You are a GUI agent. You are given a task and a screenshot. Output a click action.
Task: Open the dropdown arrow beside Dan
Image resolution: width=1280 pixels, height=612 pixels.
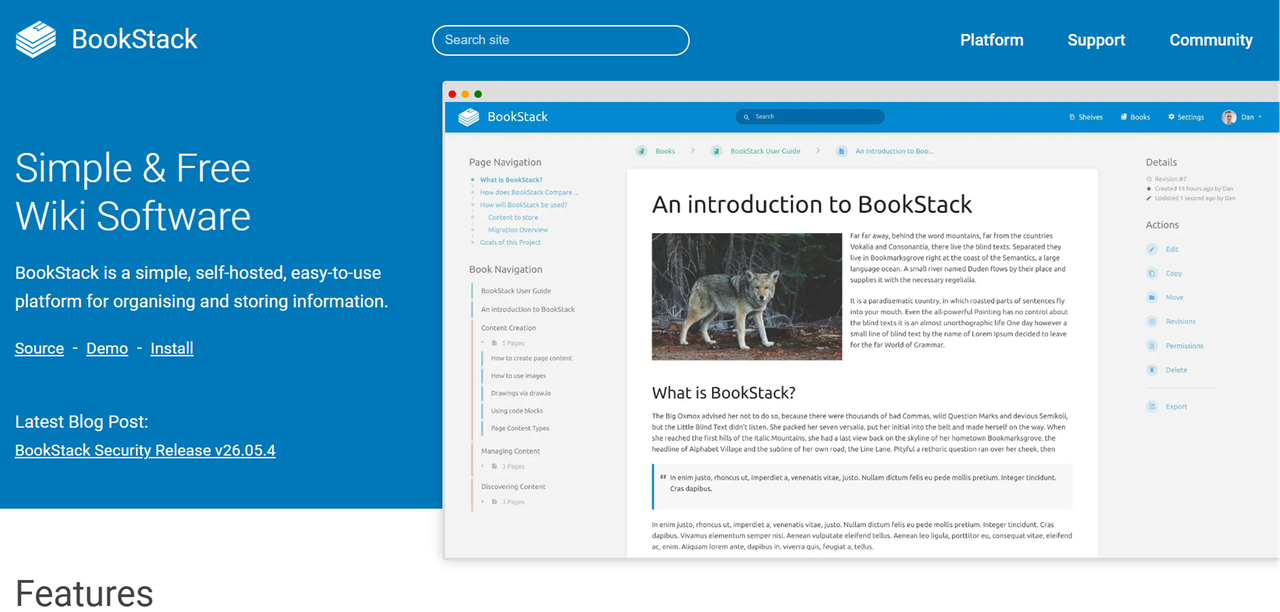pos(1260,117)
